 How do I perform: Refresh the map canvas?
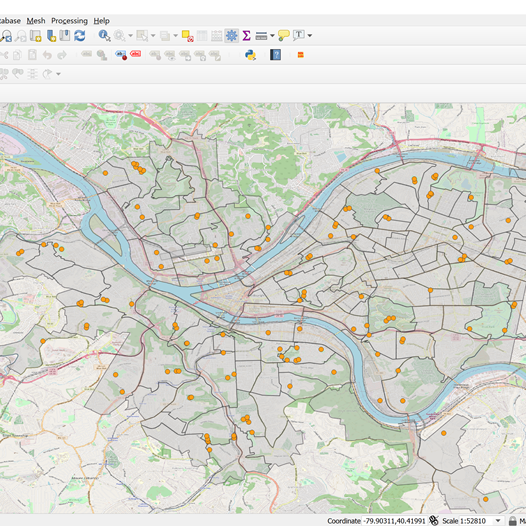tap(80, 36)
